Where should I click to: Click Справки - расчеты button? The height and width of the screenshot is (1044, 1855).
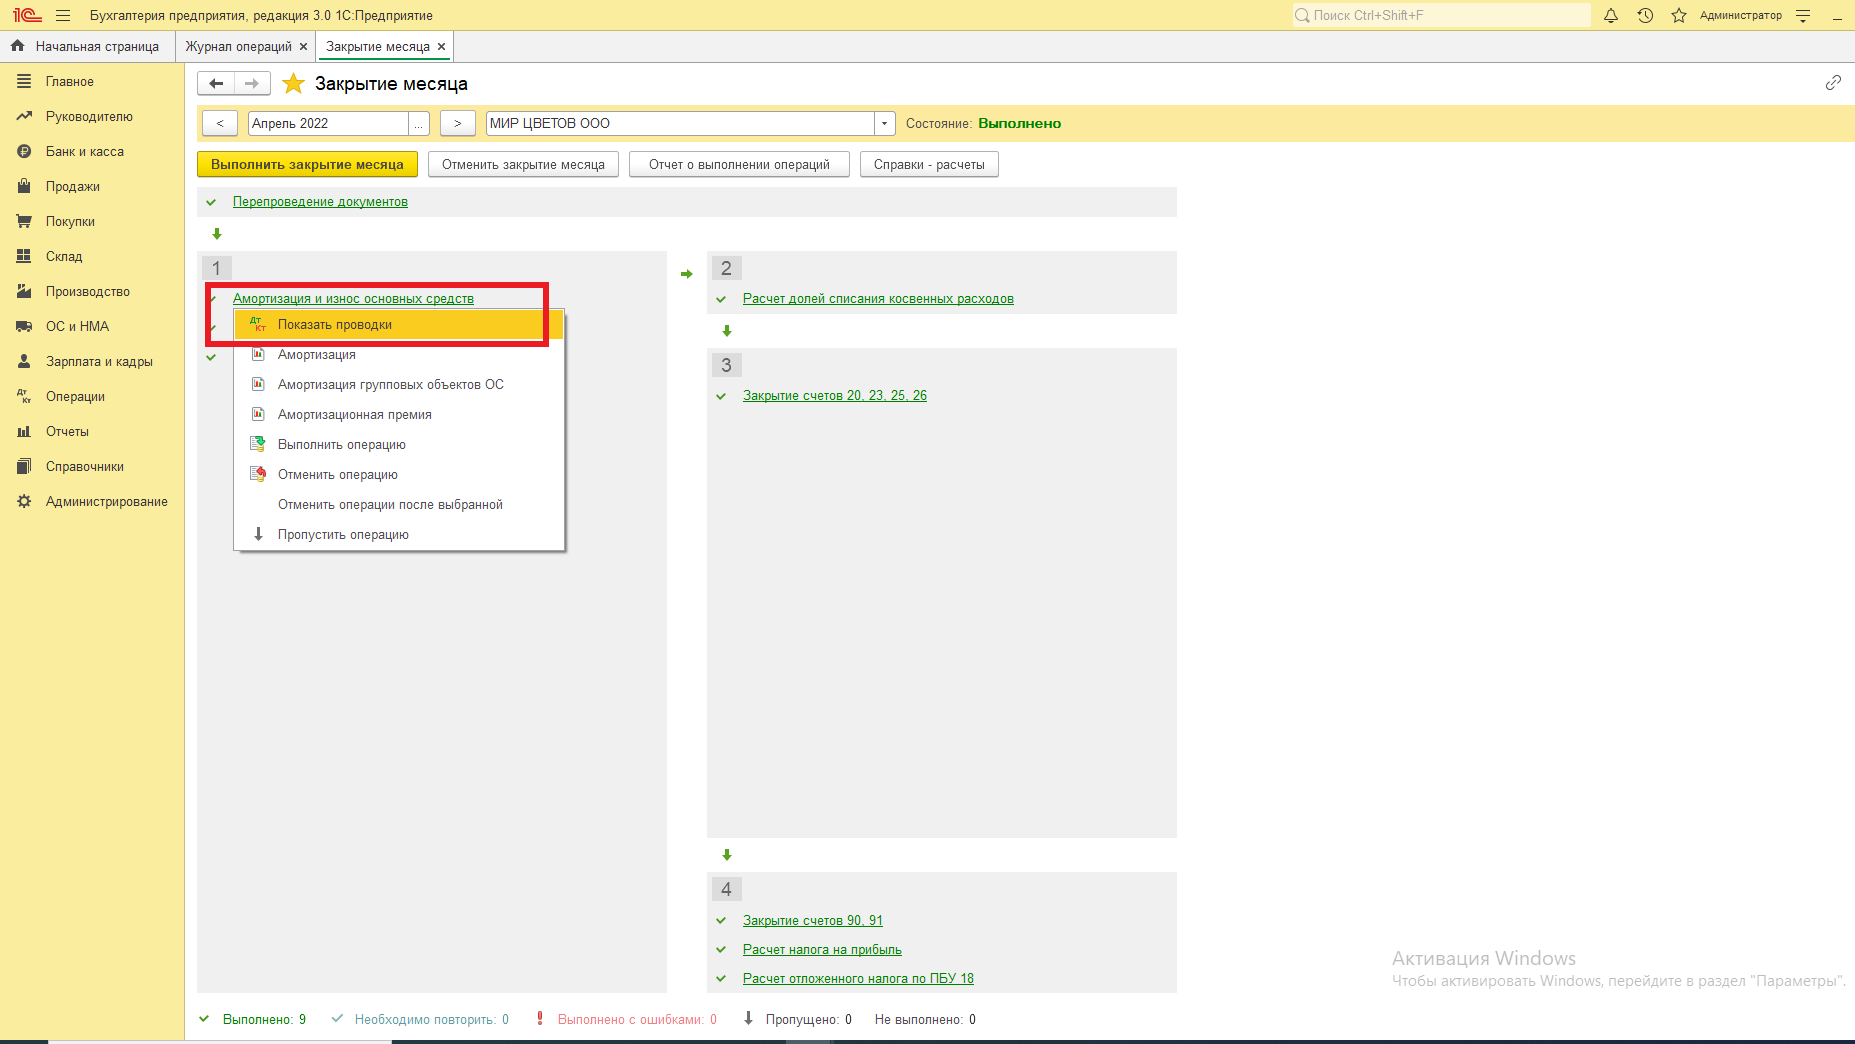[928, 165]
